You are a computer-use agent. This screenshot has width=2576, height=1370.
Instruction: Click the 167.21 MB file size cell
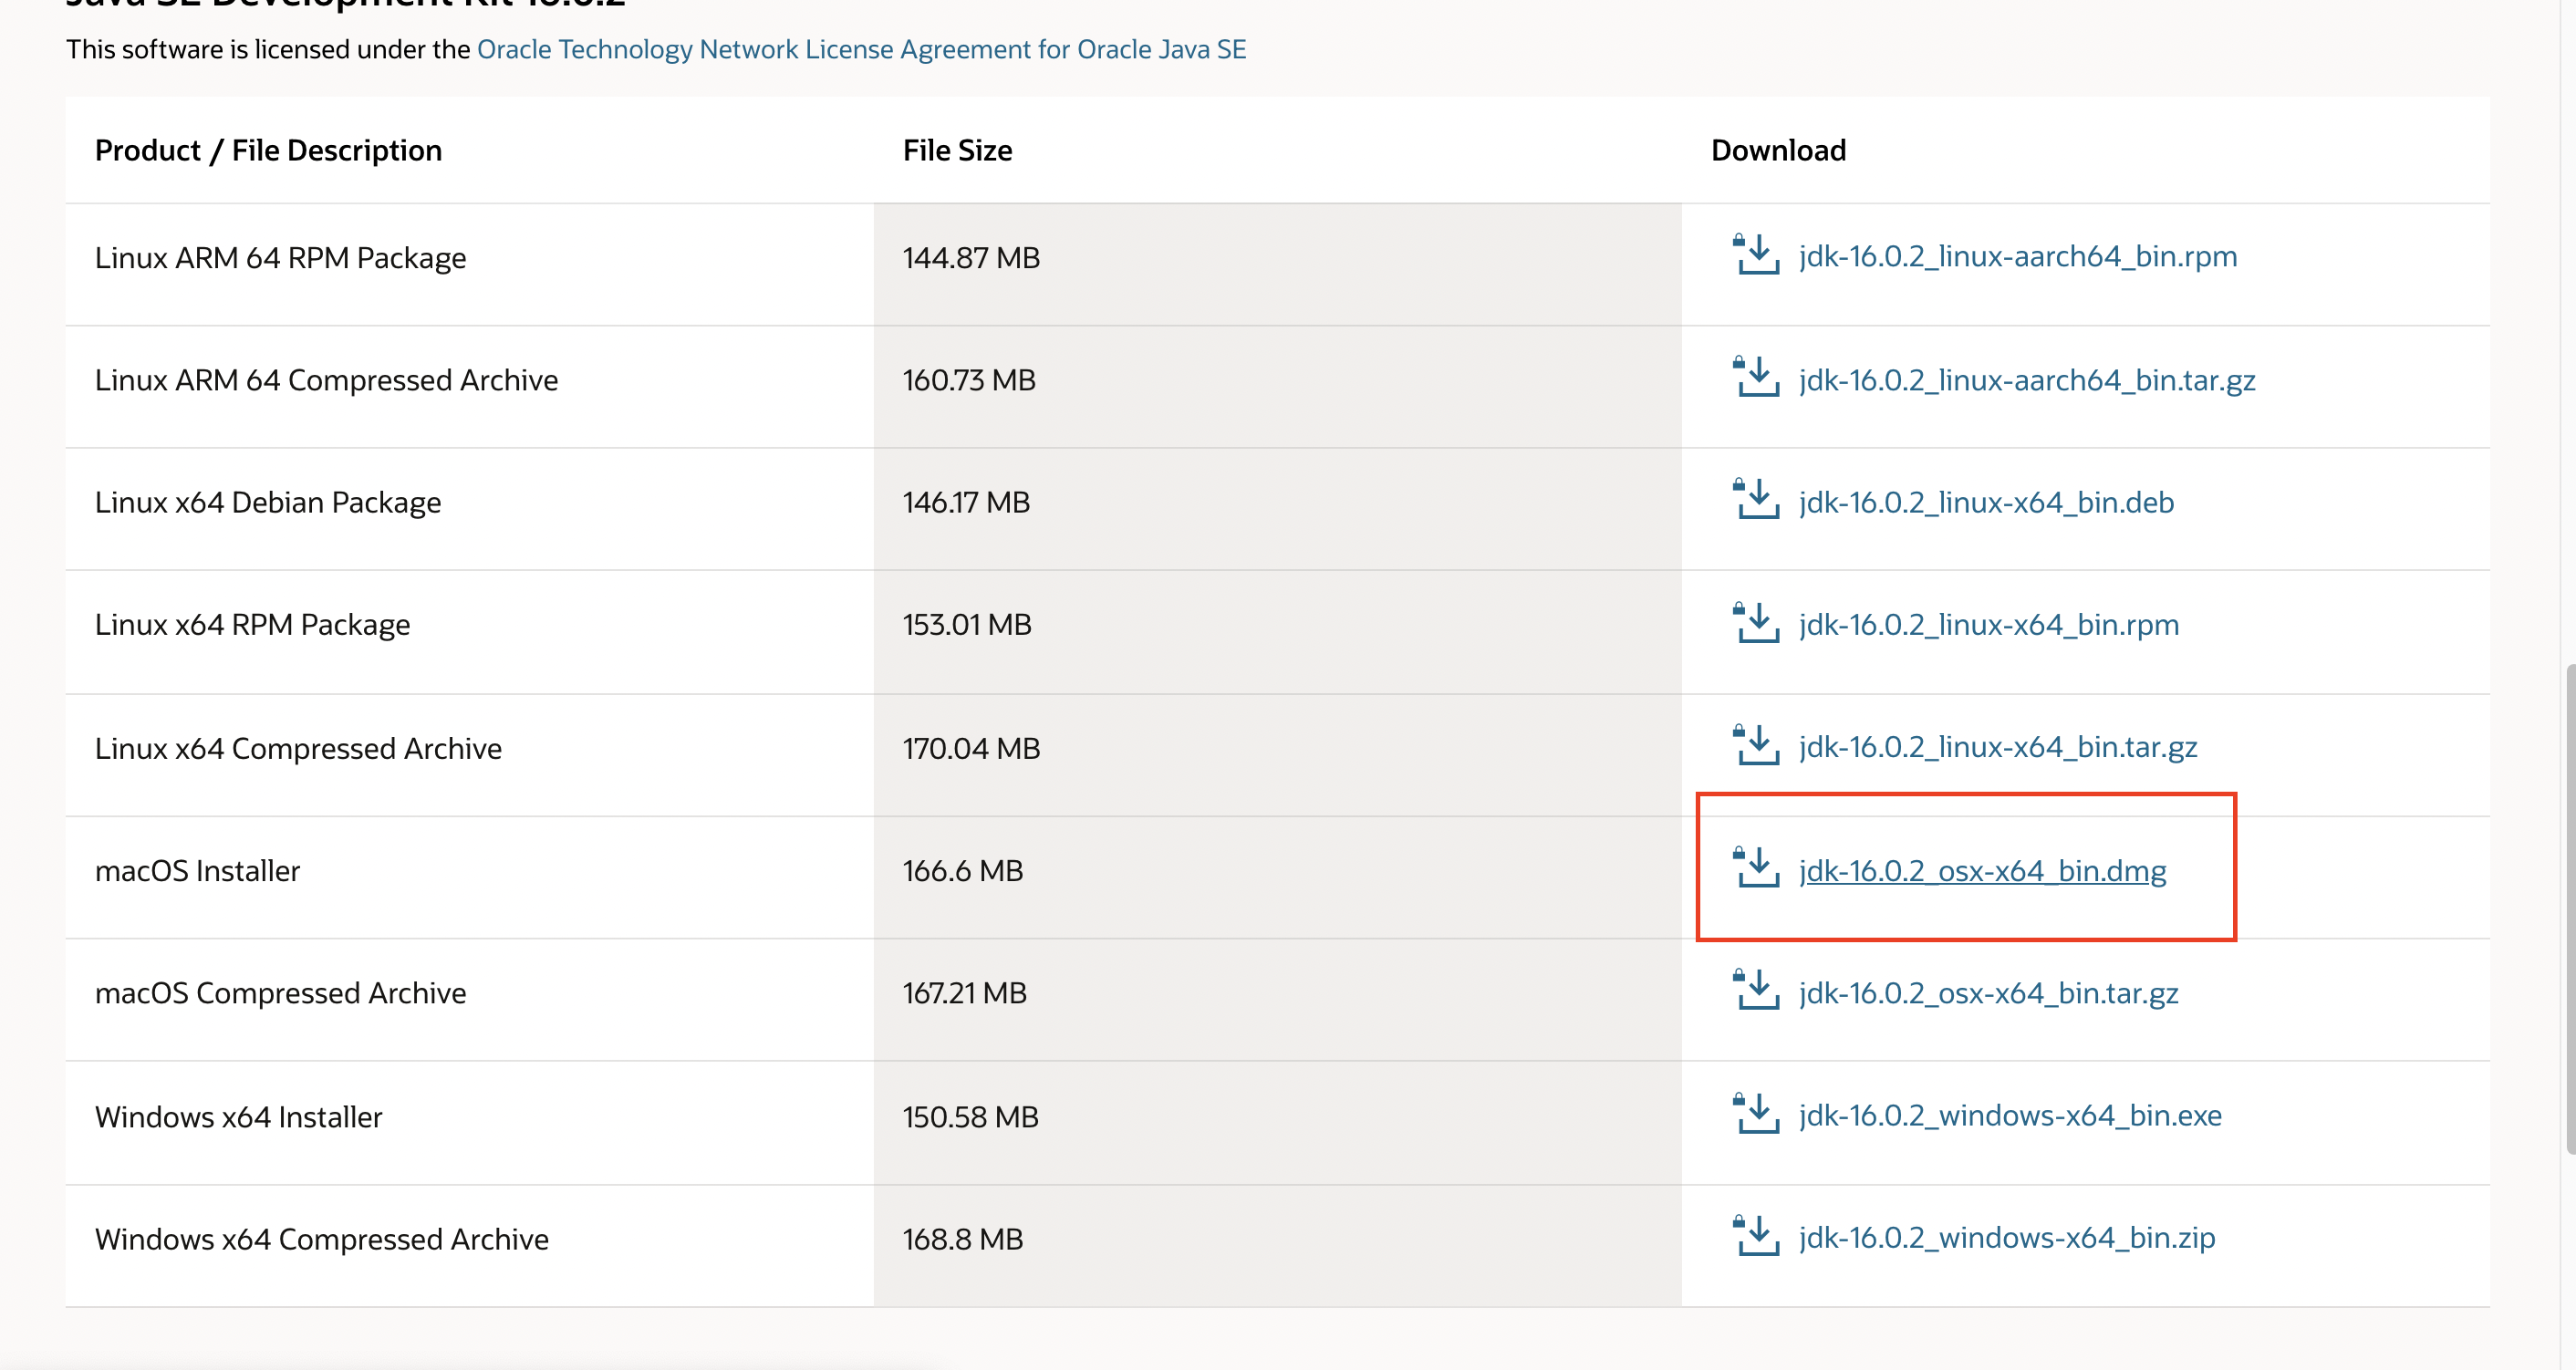pos(1278,1000)
